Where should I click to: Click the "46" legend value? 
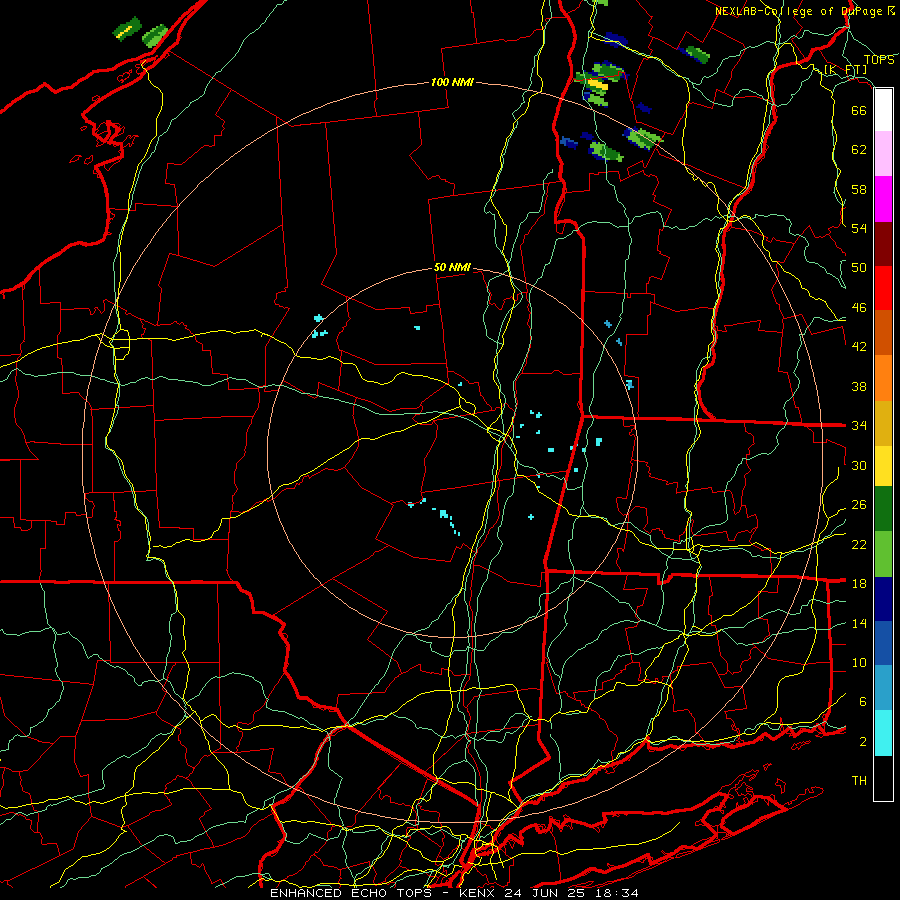click(x=859, y=308)
